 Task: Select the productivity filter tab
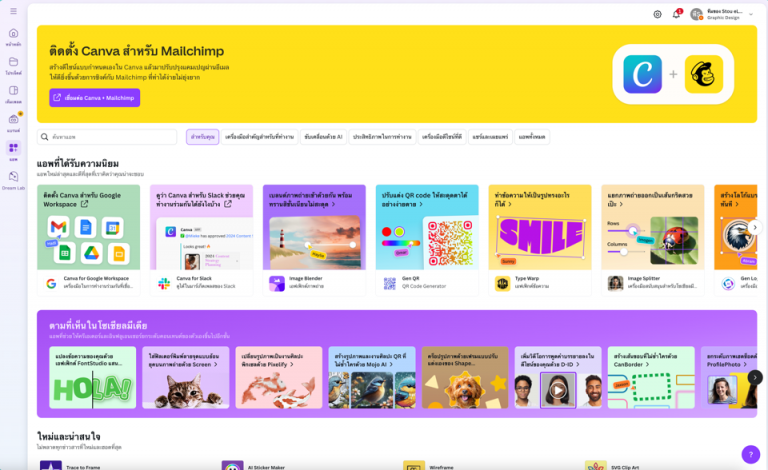(x=382, y=137)
